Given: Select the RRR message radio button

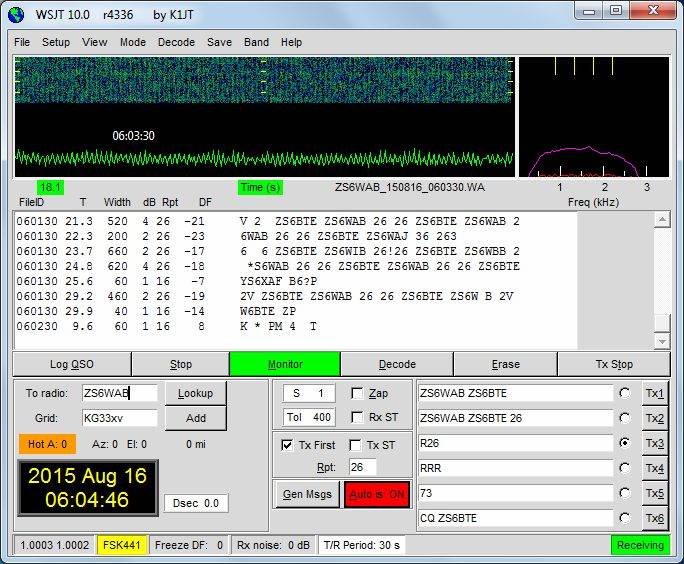Looking at the screenshot, I should 625,468.
